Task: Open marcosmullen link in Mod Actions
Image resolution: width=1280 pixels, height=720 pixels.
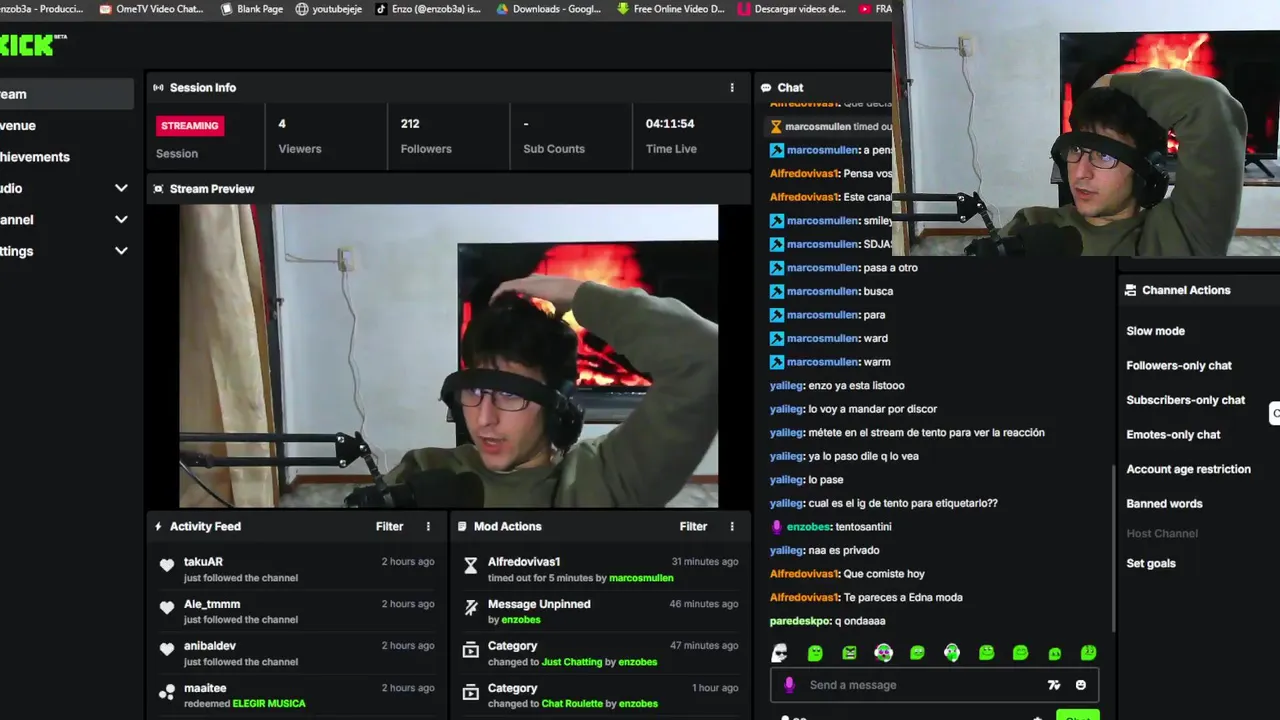Action: point(641,578)
